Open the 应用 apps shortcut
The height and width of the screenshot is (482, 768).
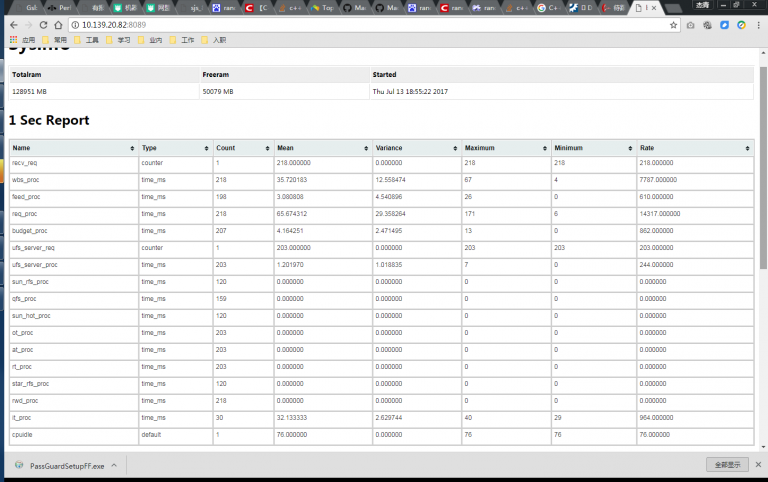(x=23, y=40)
